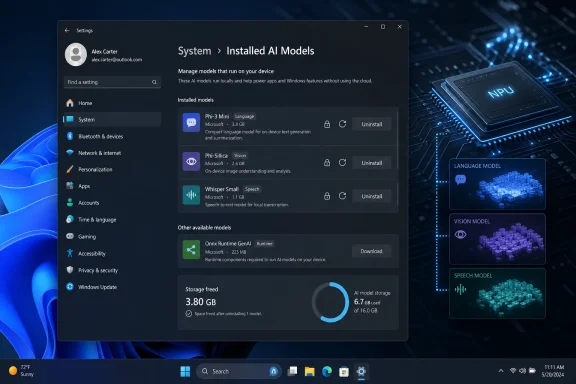Viewport: 576px width, 384px height.
Task: Refresh the Phi-Silica model
Action: 342,162
